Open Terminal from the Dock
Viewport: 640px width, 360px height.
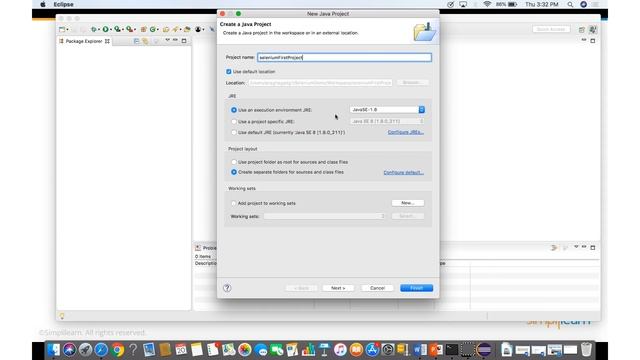pyautogui.click(x=452, y=350)
